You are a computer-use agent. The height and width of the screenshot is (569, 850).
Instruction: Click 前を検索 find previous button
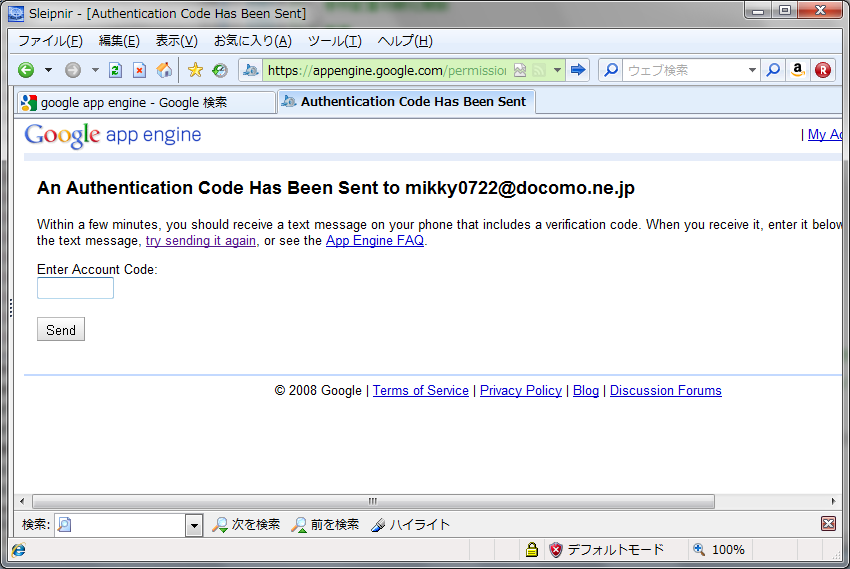tap(325, 525)
